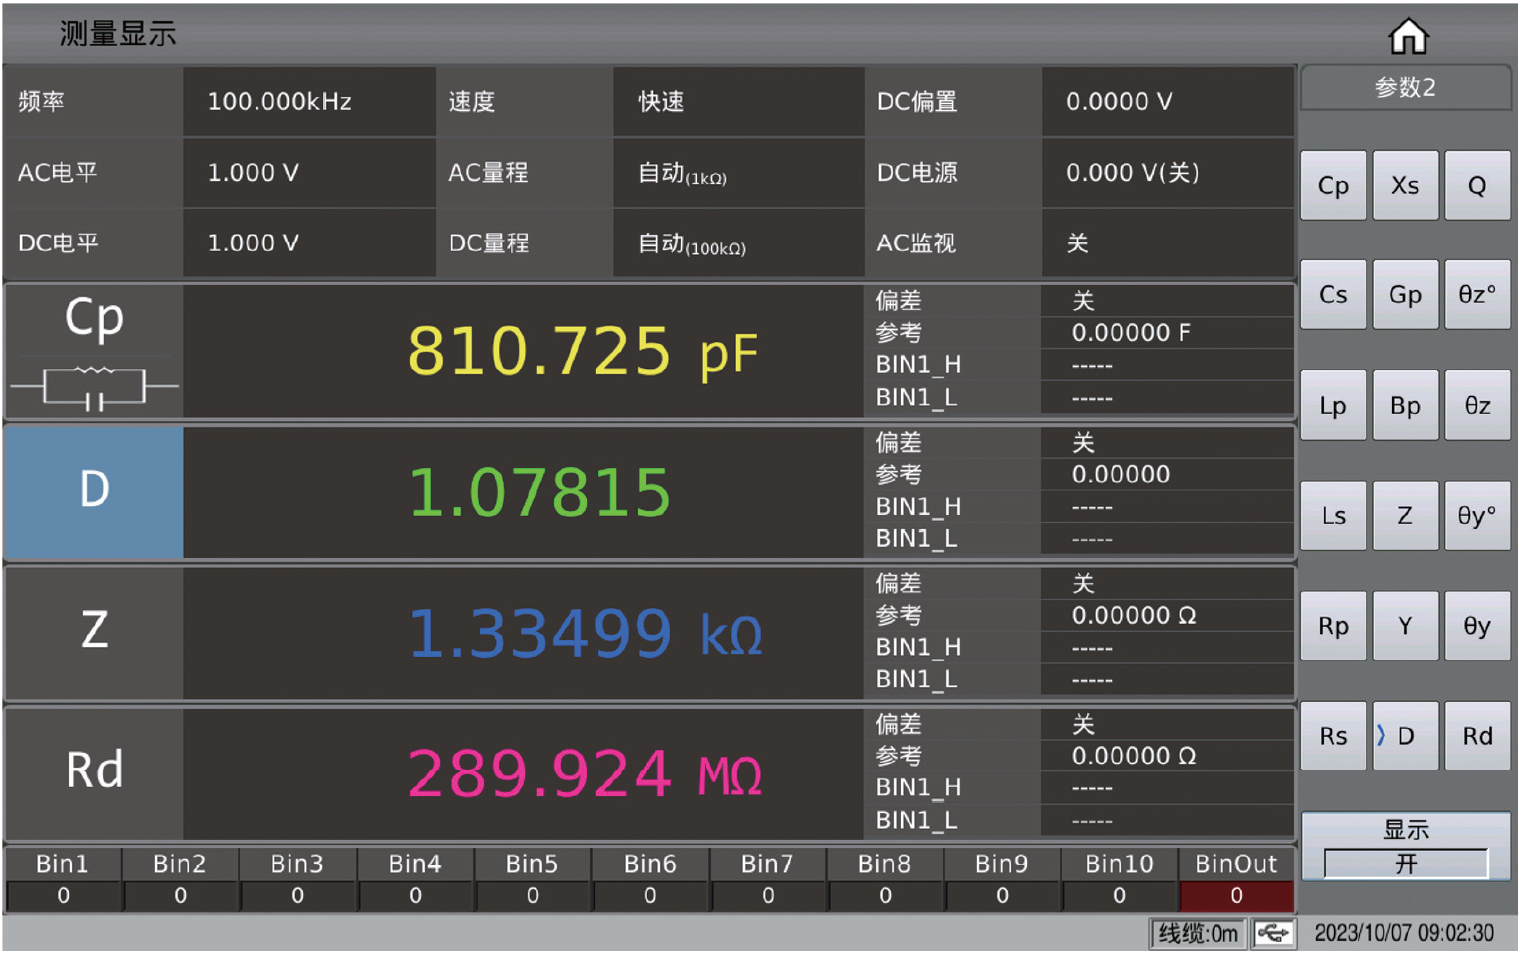The image size is (1519, 953).
Task: Select the Rd button in parameter grid
Action: click(1476, 736)
